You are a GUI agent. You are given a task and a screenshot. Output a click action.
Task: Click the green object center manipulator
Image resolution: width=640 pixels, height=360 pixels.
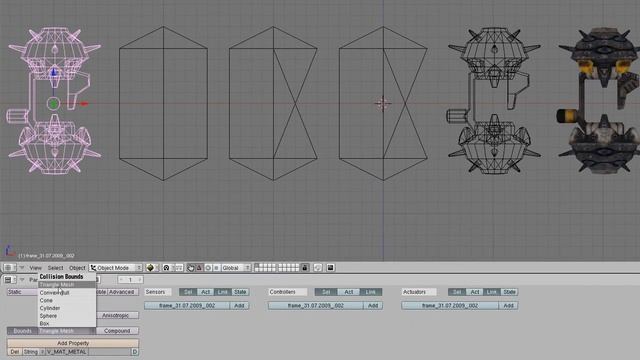tap(53, 104)
